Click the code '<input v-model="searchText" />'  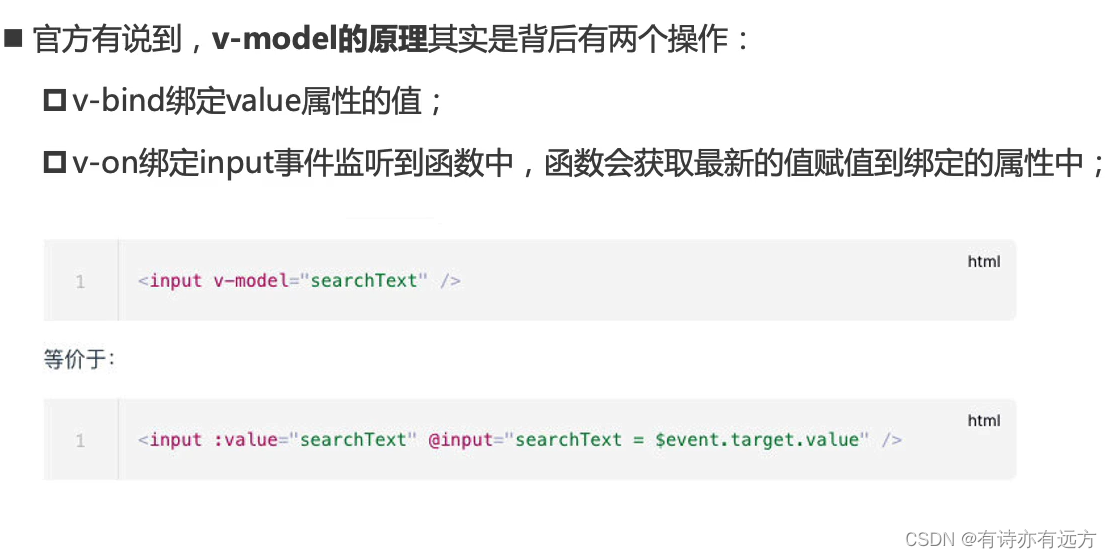[299, 281]
